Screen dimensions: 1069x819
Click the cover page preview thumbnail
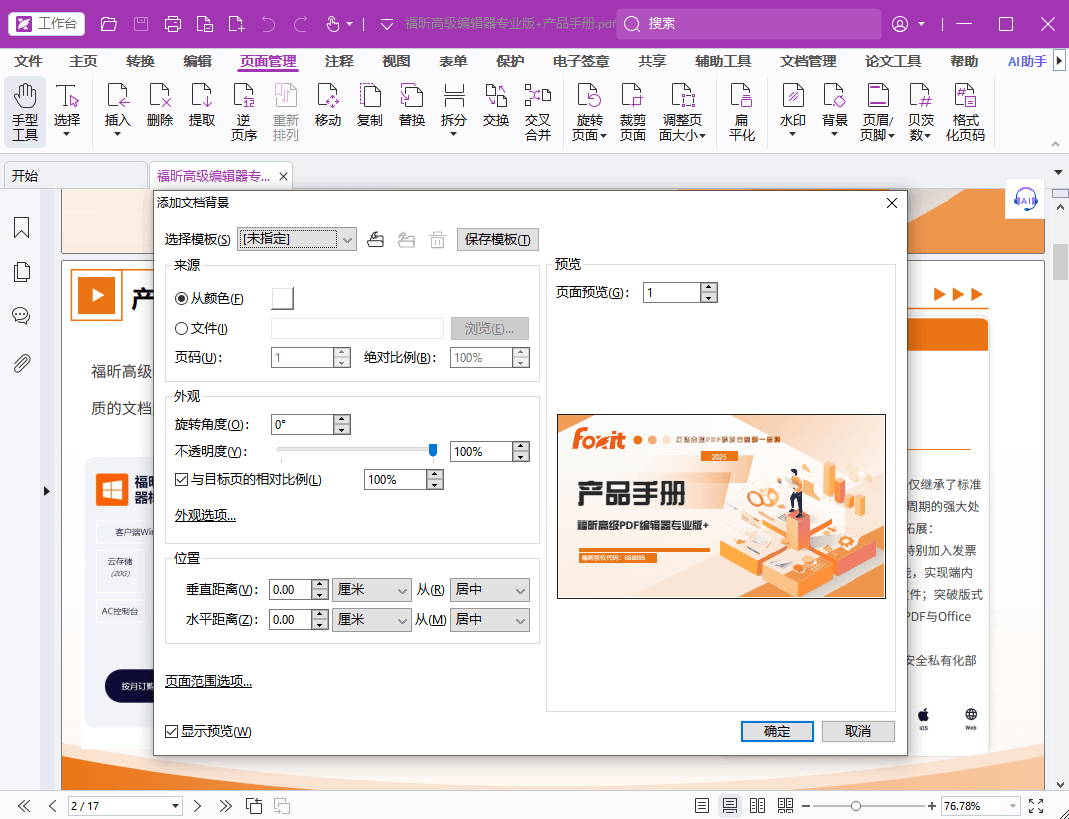pos(721,507)
